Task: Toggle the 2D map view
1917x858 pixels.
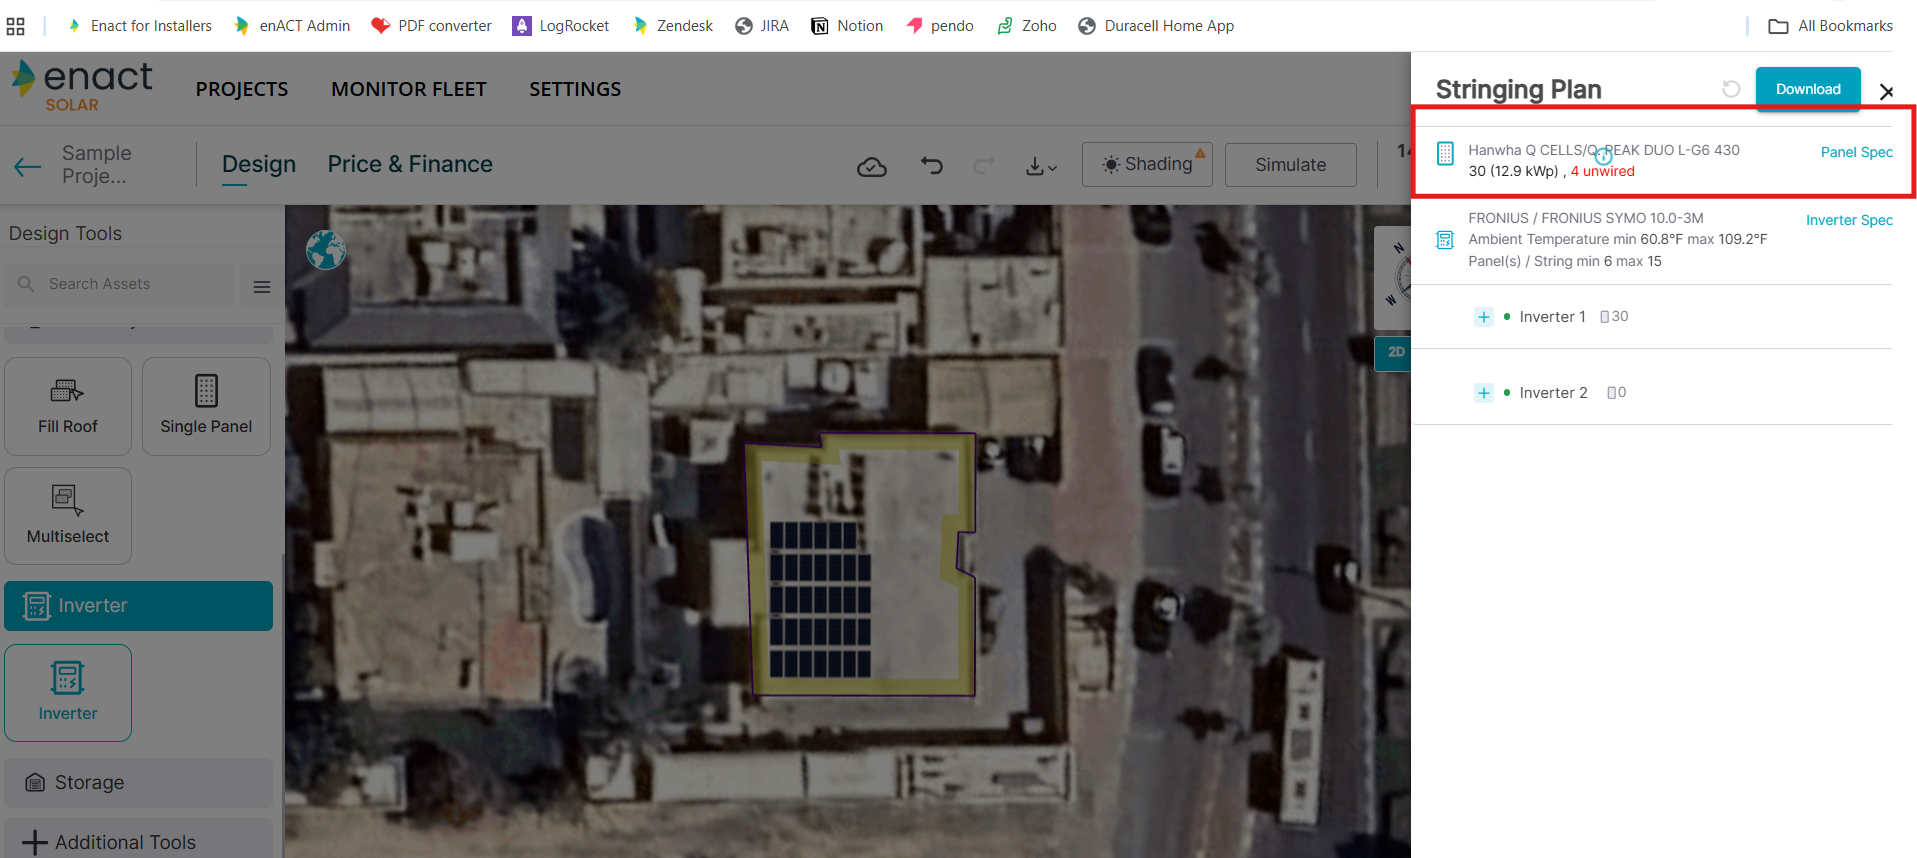Action: [x=1395, y=353]
